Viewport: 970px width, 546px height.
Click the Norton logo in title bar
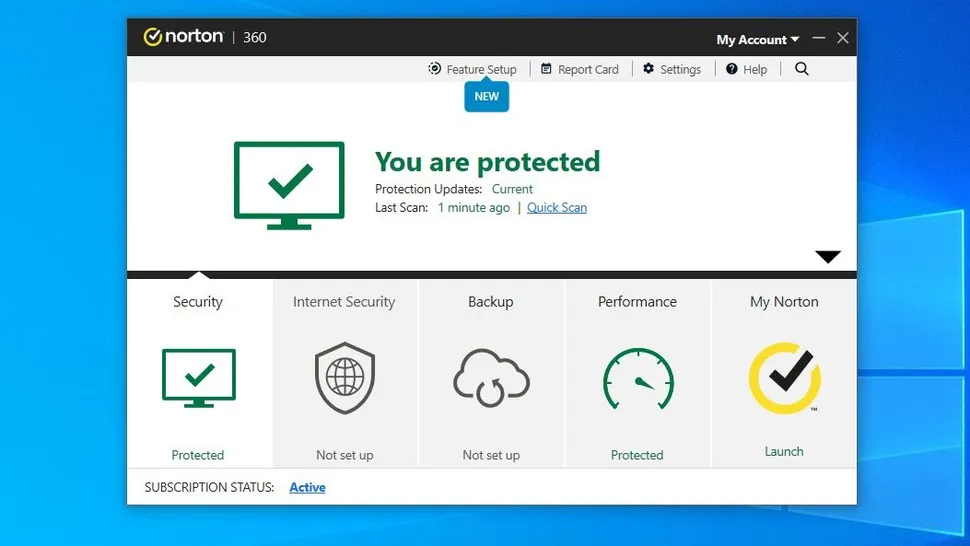184,37
